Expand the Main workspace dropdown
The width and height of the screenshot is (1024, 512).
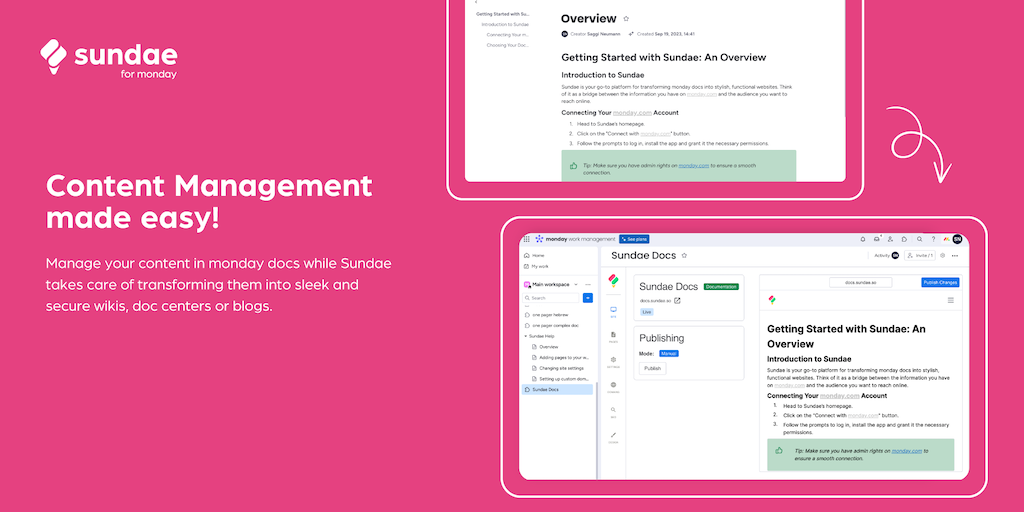[x=576, y=285]
